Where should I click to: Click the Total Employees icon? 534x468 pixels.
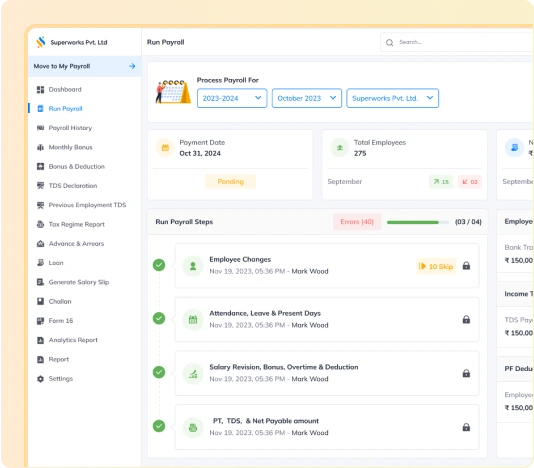[x=340, y=148]
